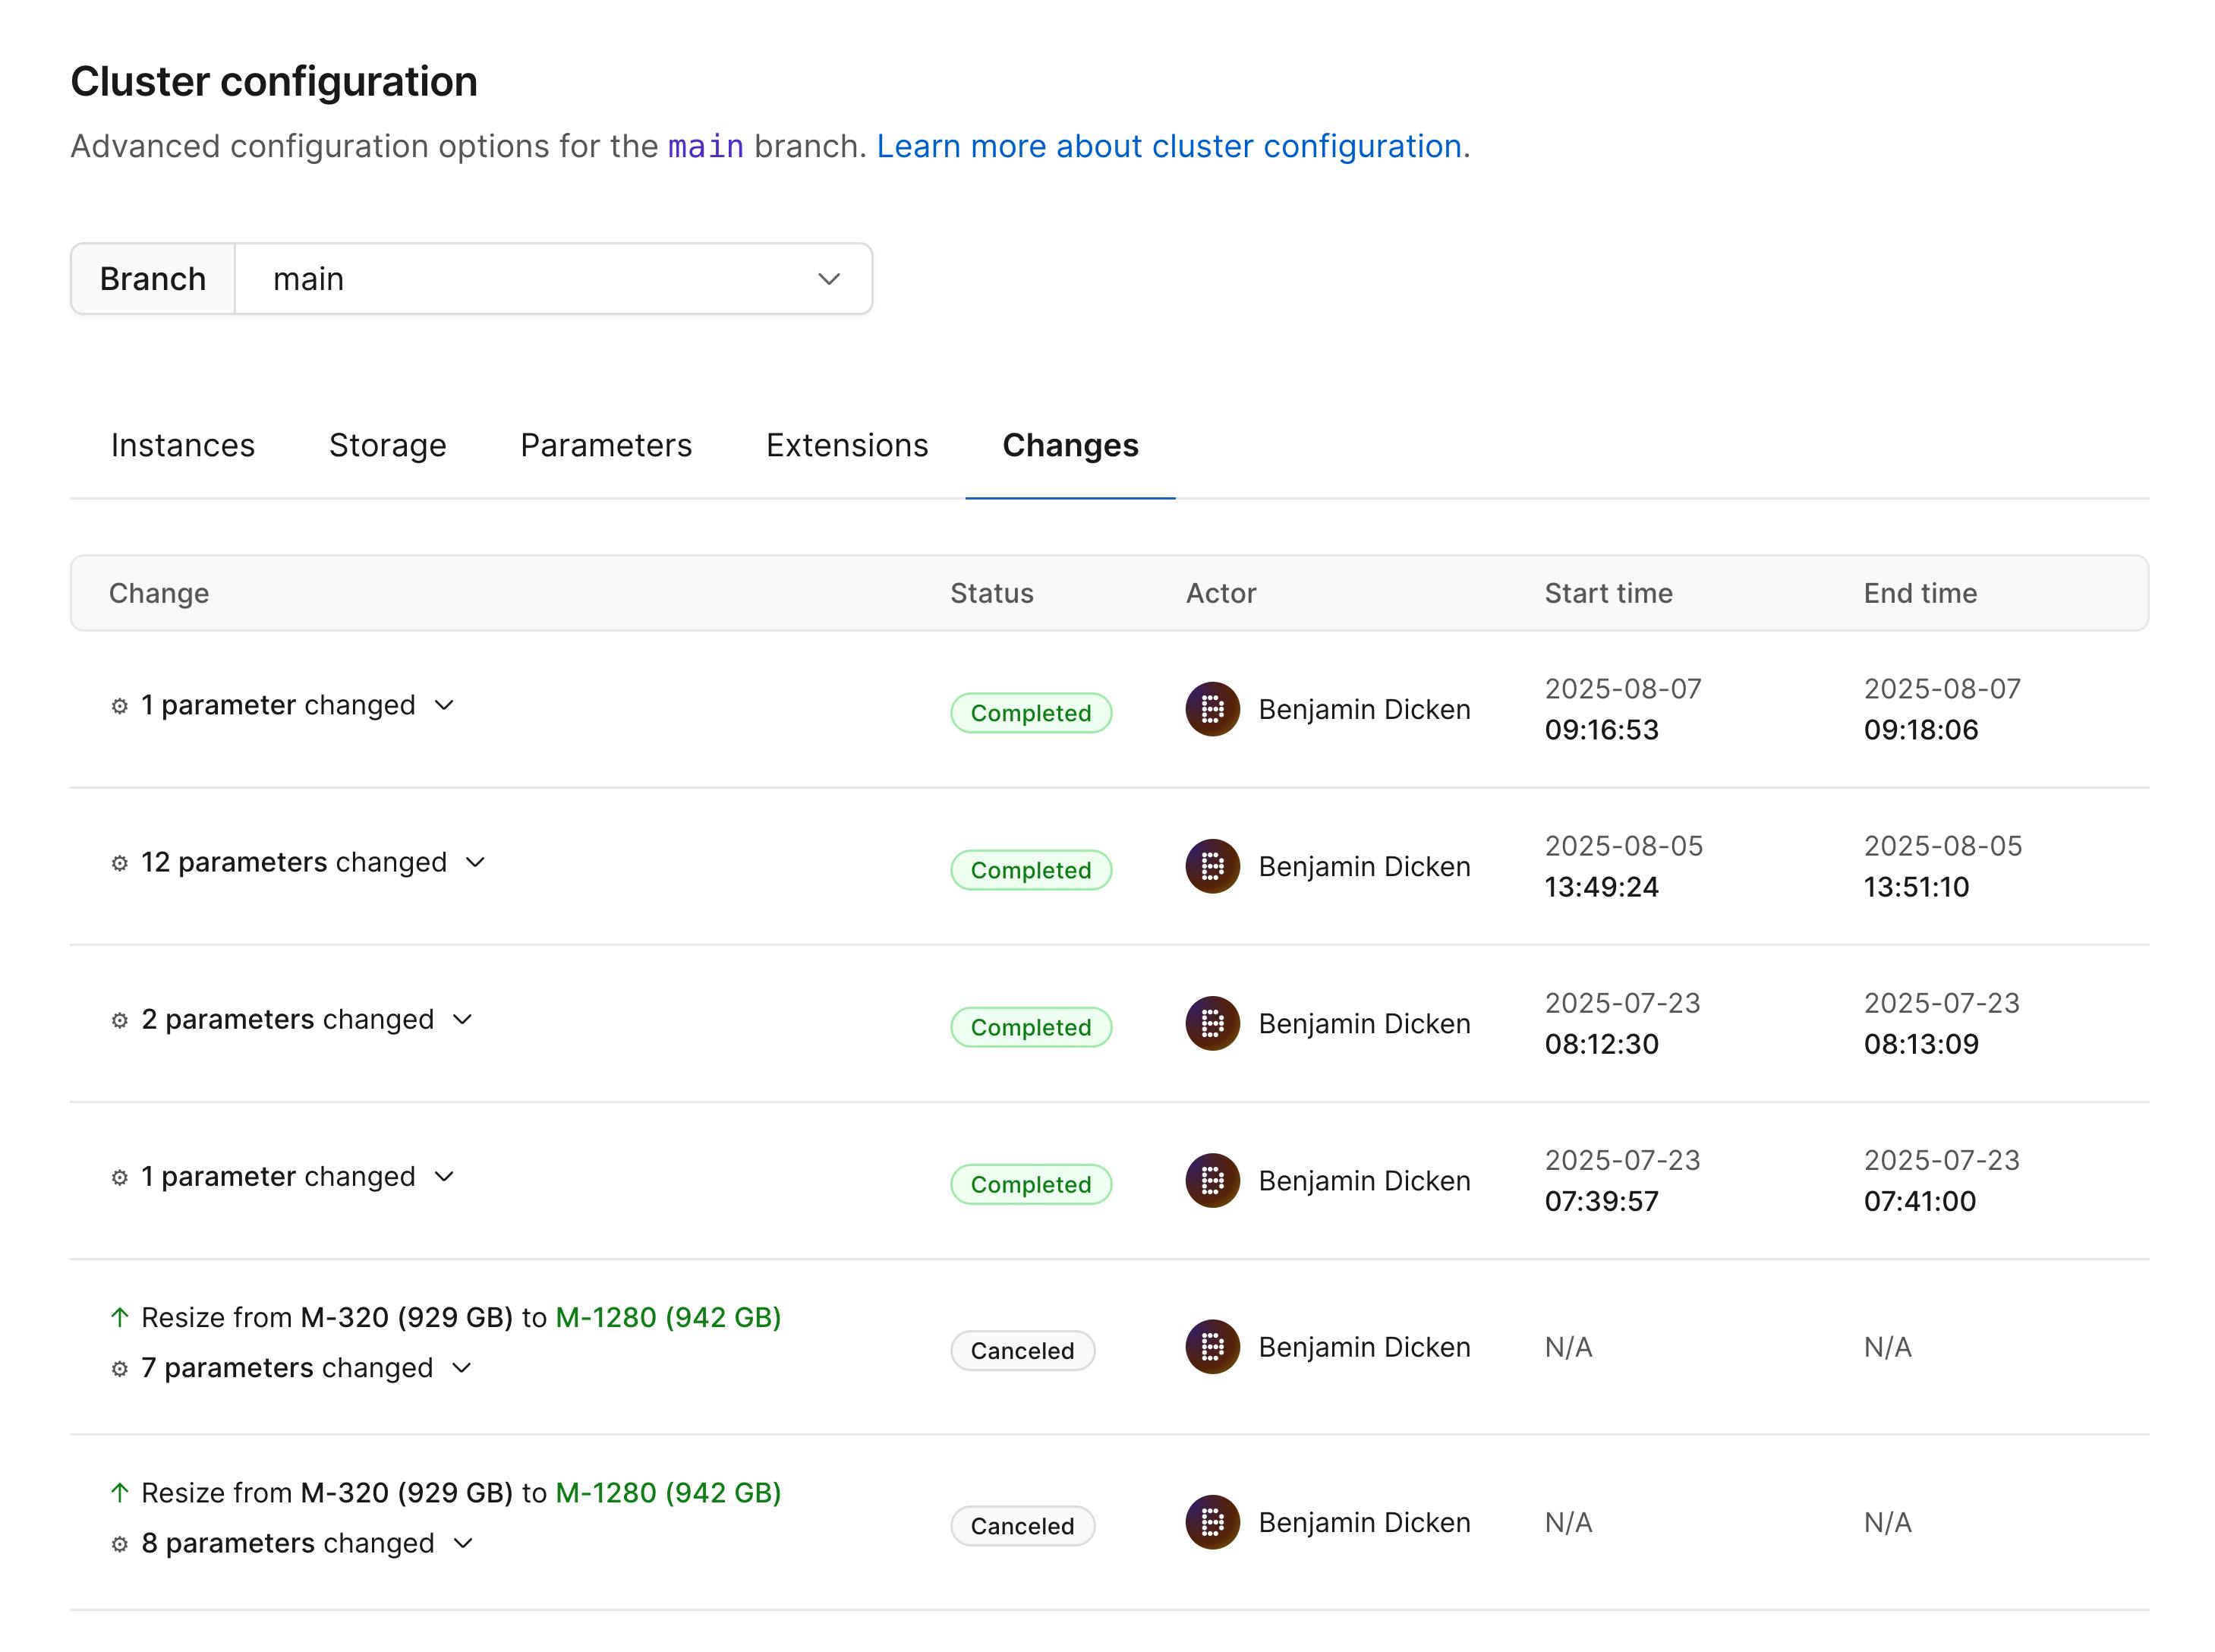Screen dimensions: 2215x1652
Task: Click end time 07:41:00
Action: tap(1919, 1201)
